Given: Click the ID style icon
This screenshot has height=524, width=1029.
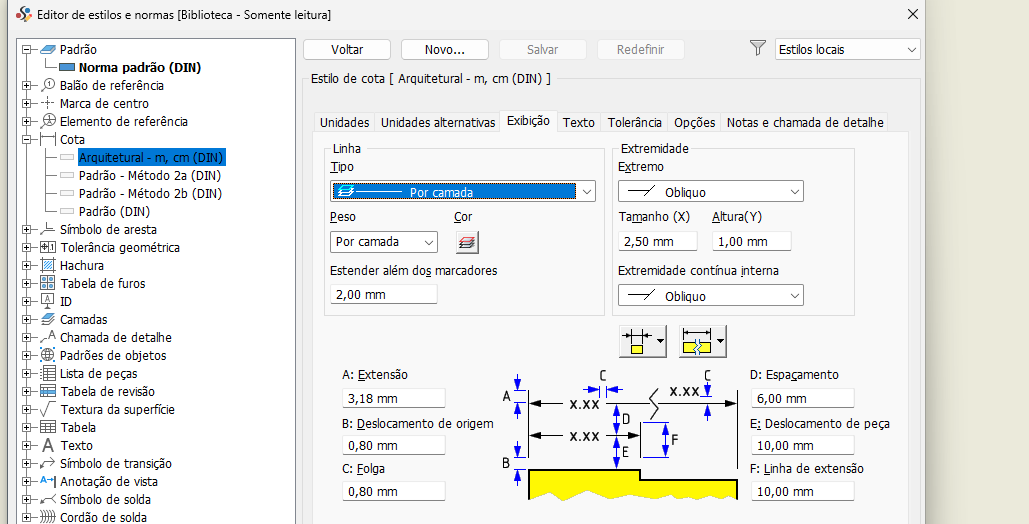Looking at the screenshot, I should pyautogui.click(x=48, y=301).
